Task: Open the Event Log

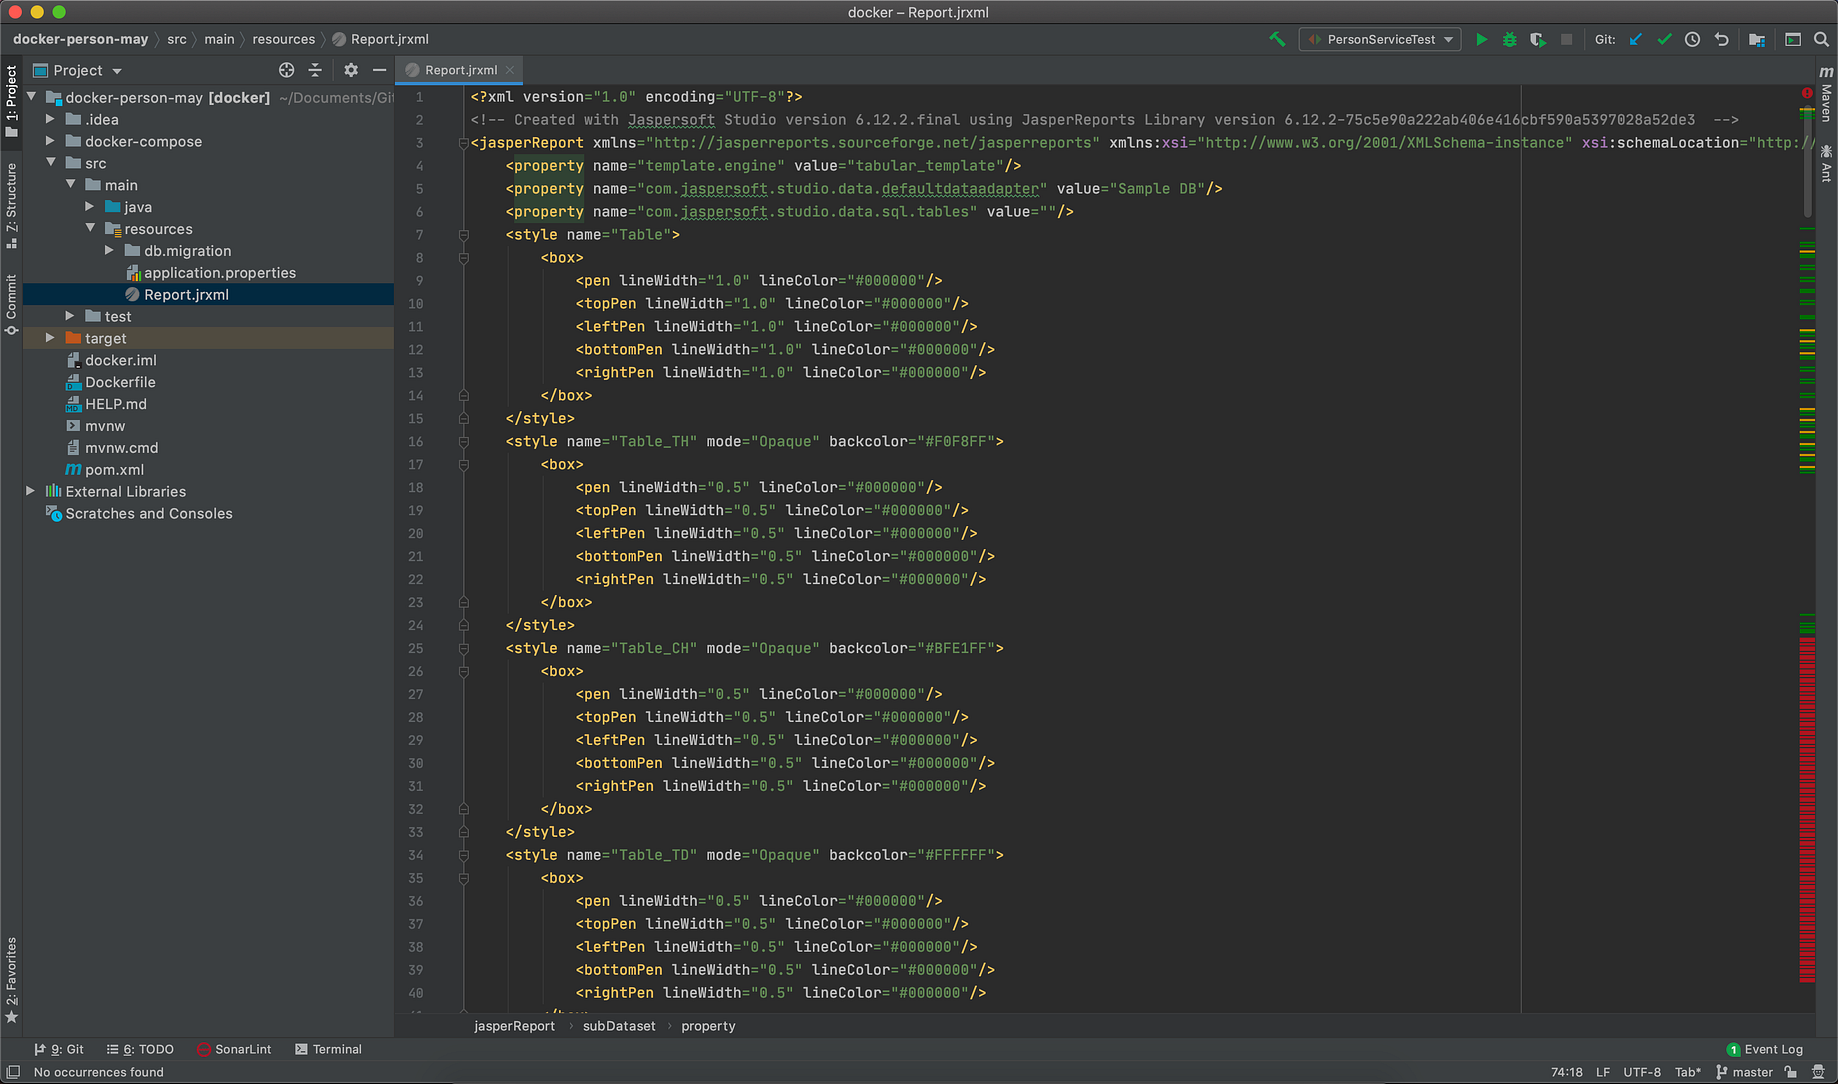Action: pos(1765,1049)
